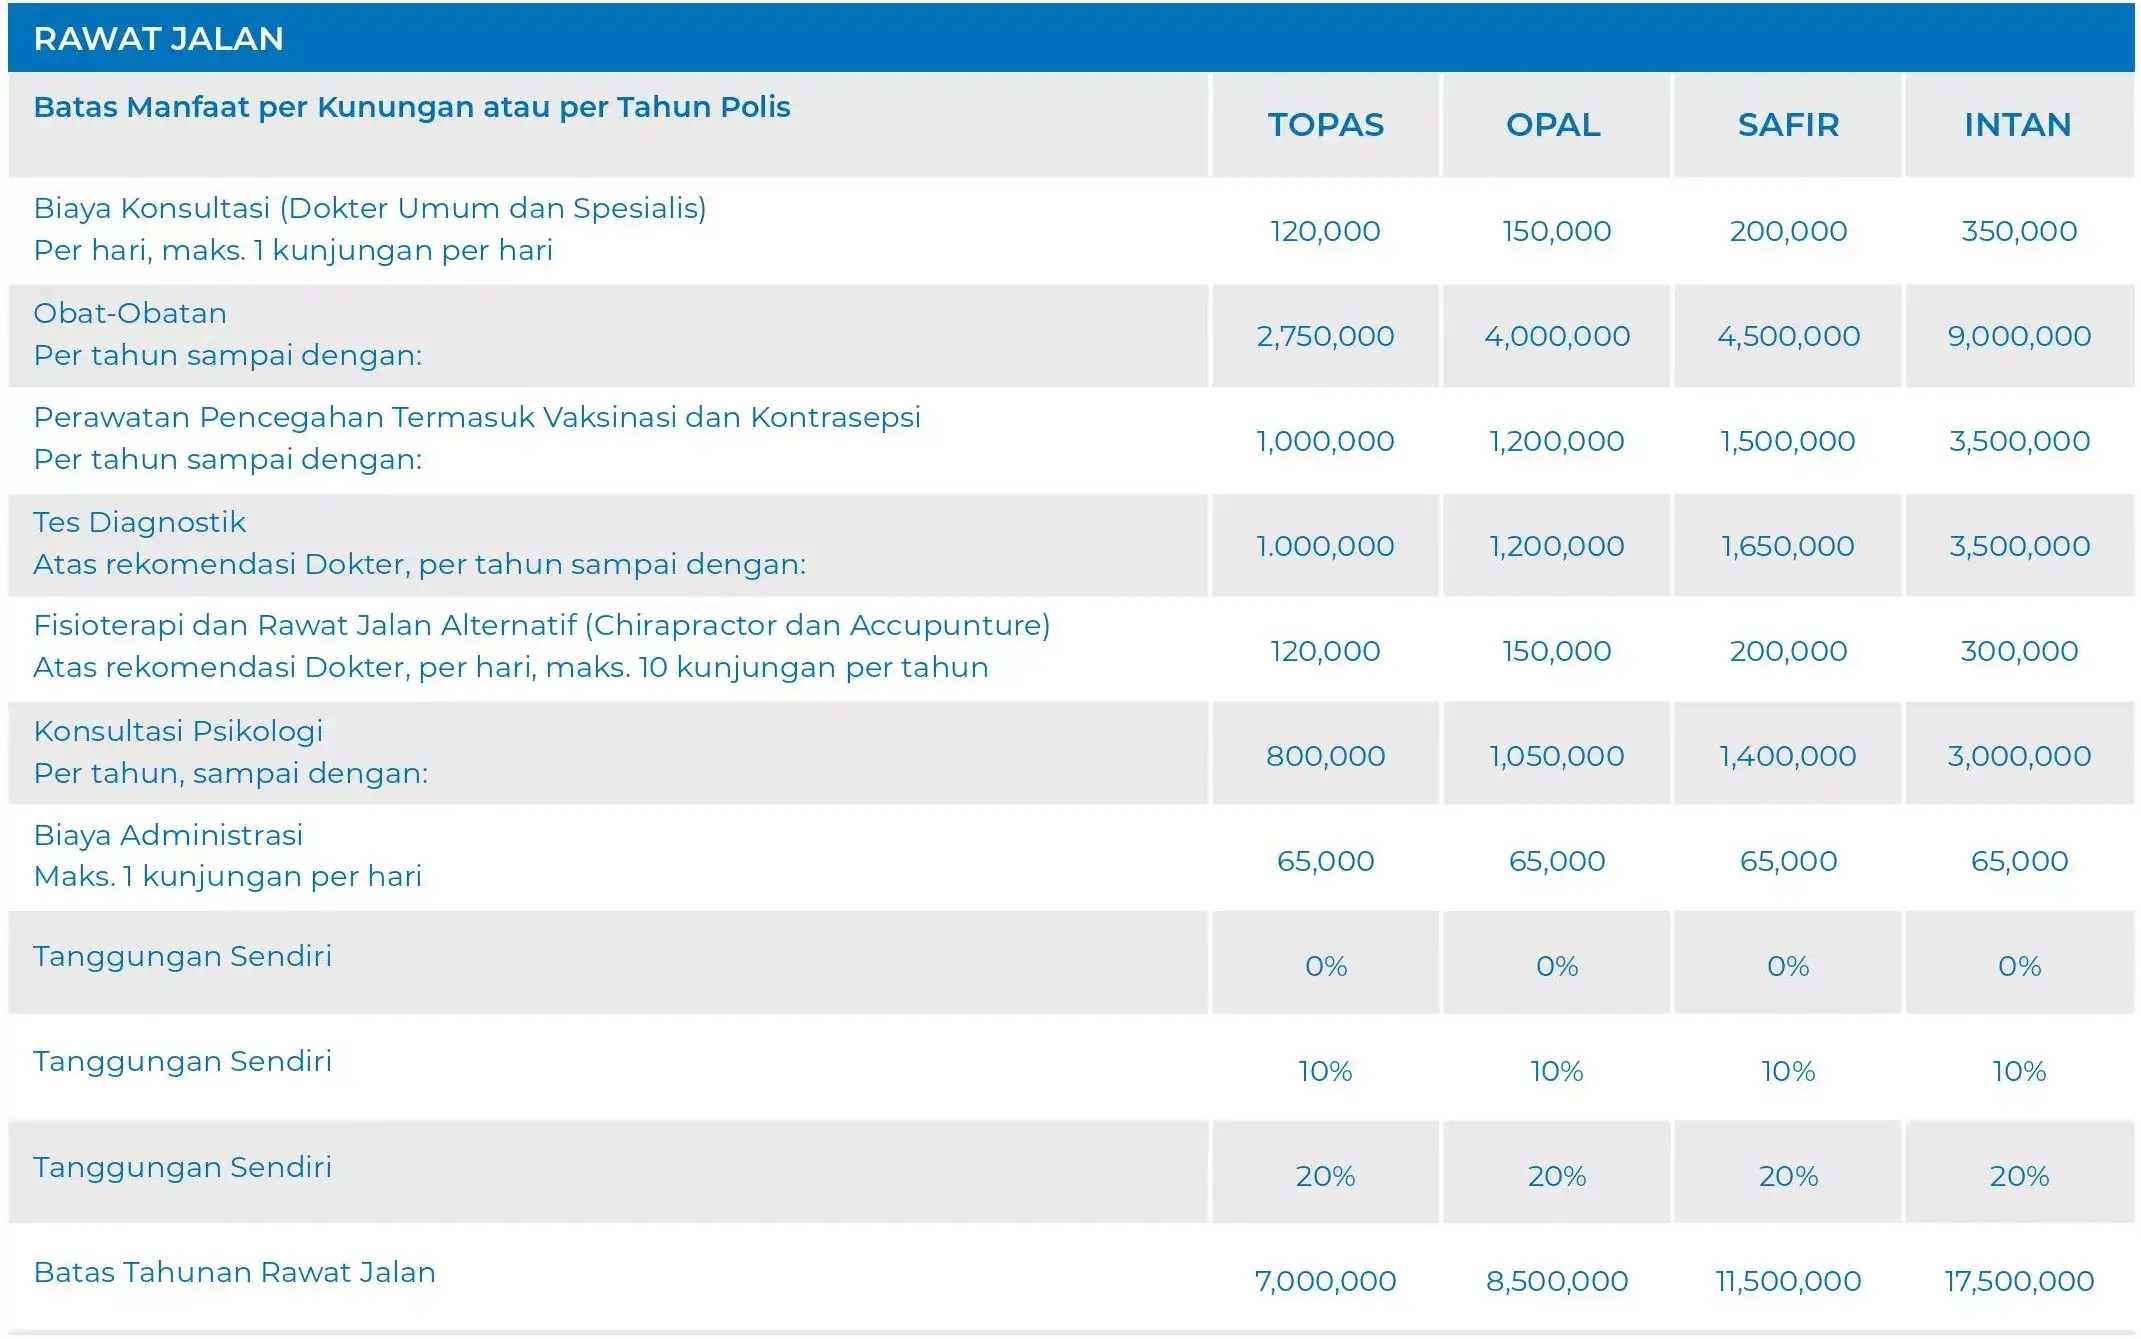Select the OPAL column header
The height and width of the screenshot is (1339, 2141).
pyautogui.click(x=1553, y=125)
